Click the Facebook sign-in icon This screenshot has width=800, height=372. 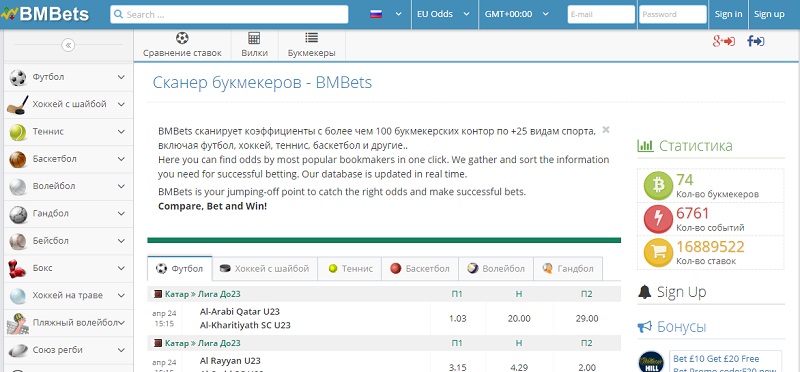tap(756, 41)
